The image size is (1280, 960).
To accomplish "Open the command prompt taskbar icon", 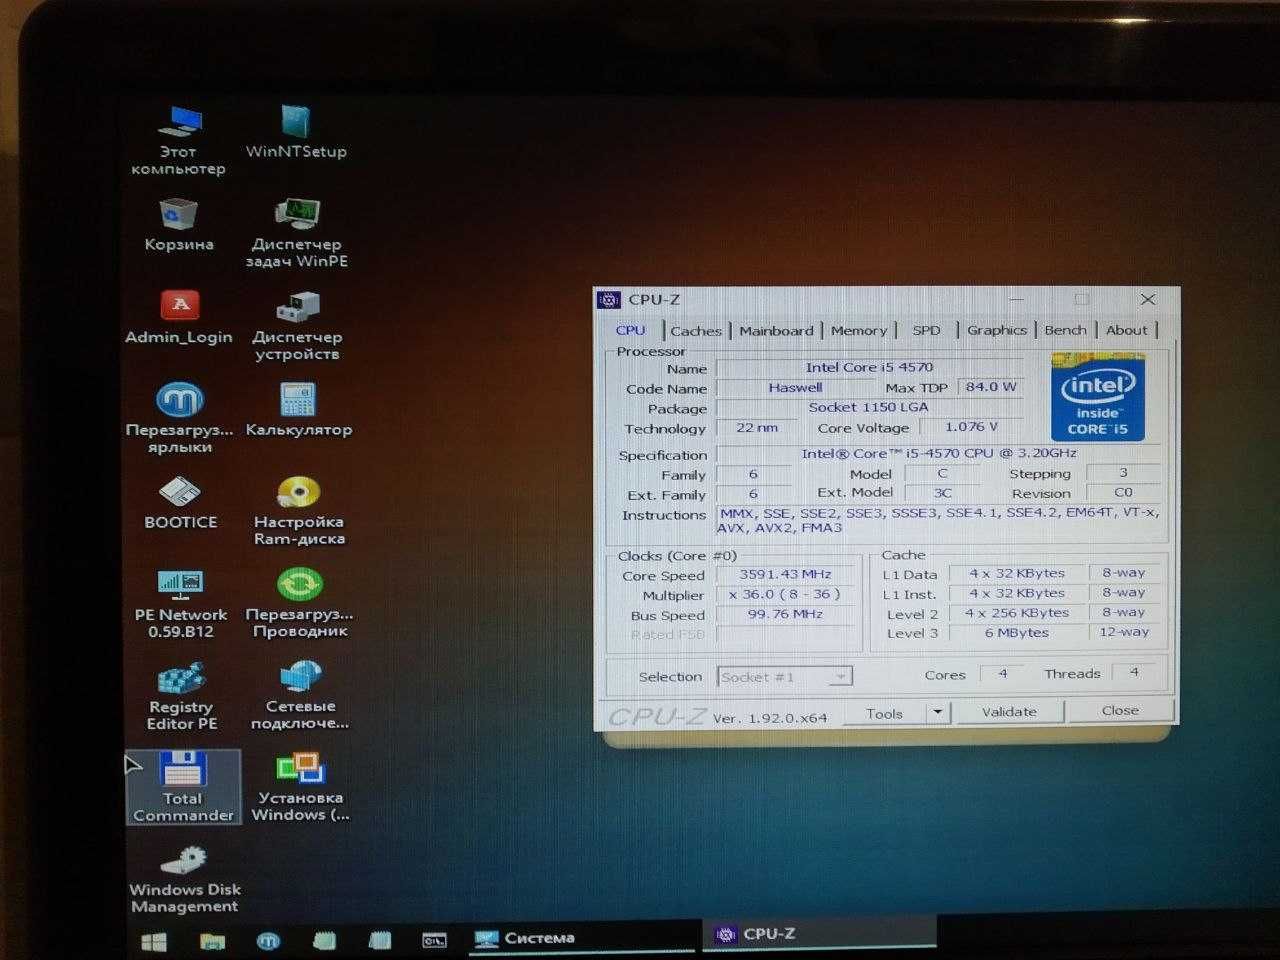I will [x=434, y=940].
